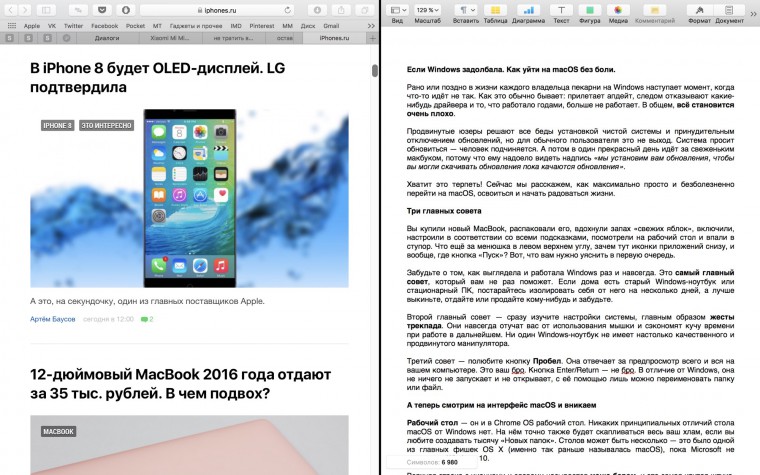760x475 pixels.
Task: Open the 12-дюймовый MacBook 2016 article
Action: click(x=180, y=384)
